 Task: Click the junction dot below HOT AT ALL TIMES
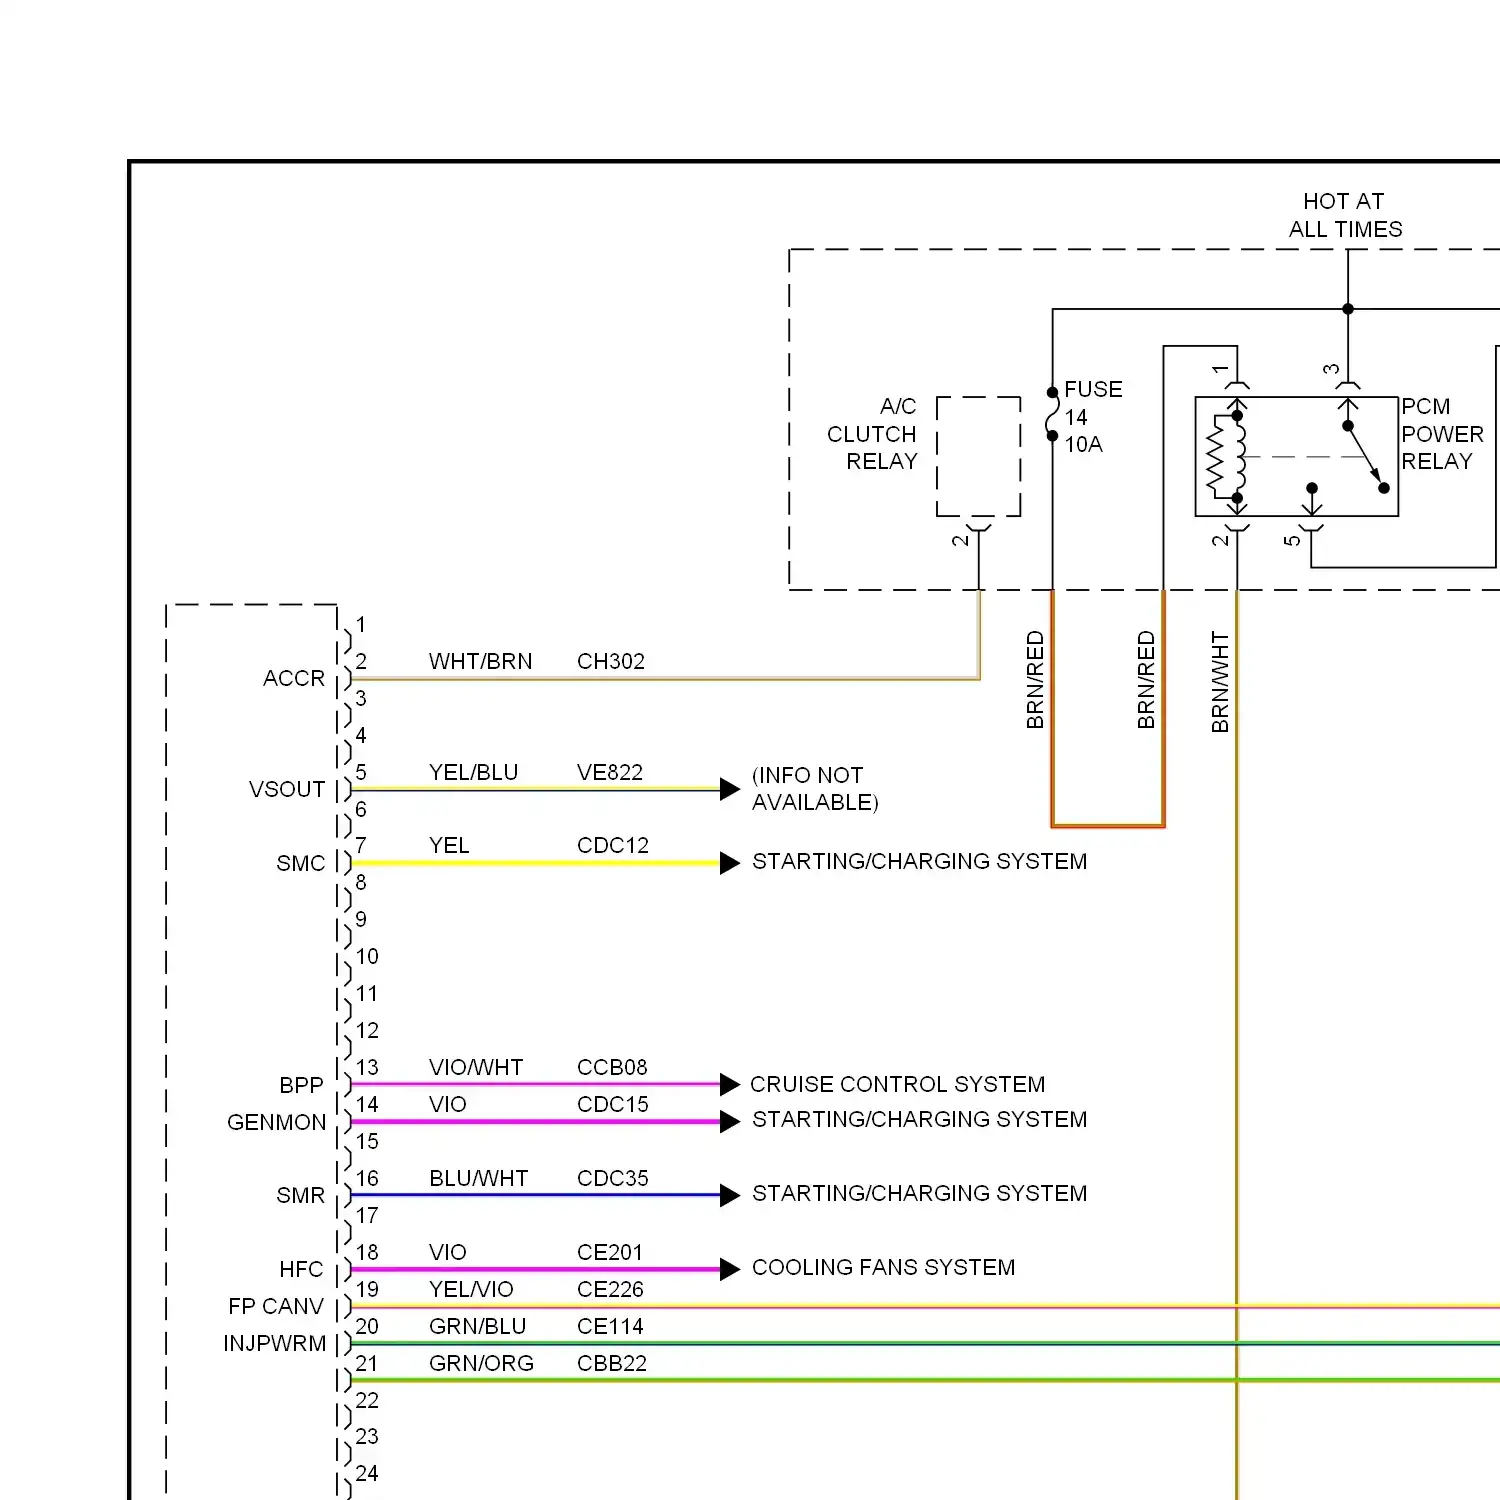(x=1348, y=309)
